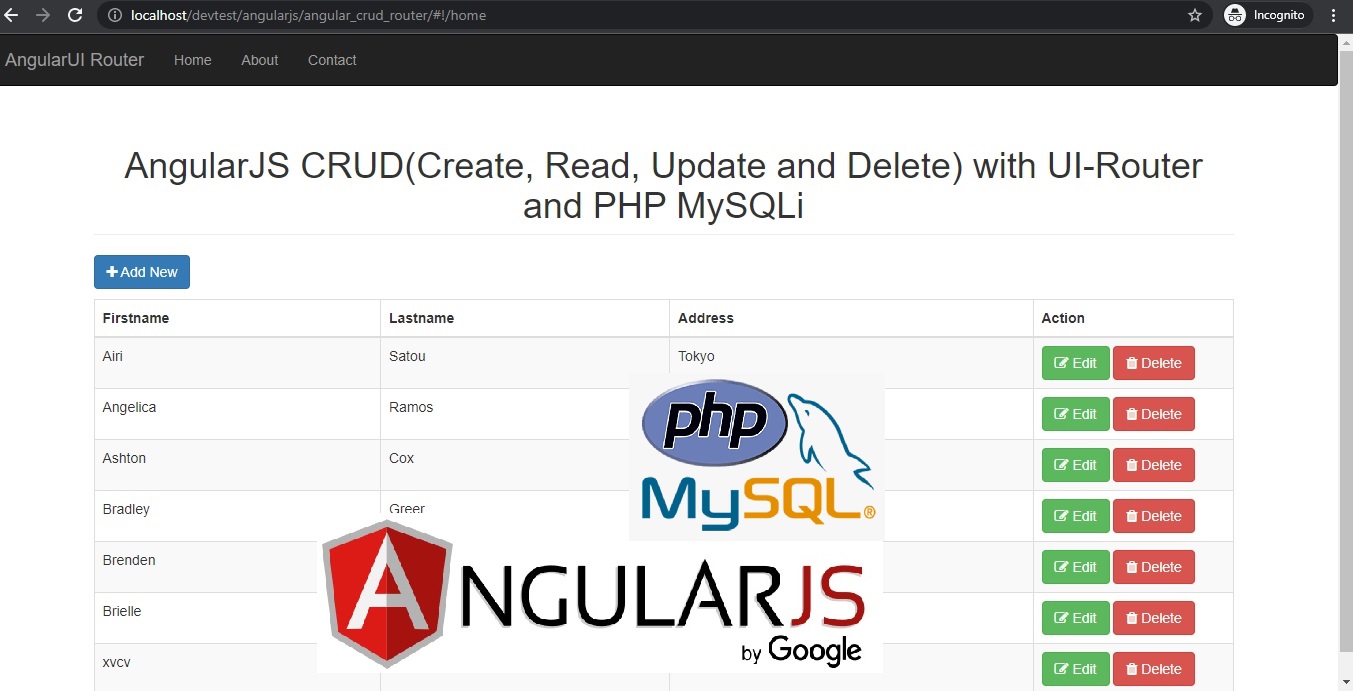Edit the xvcv row
1353x691 pixels.
pos(1076,669)
